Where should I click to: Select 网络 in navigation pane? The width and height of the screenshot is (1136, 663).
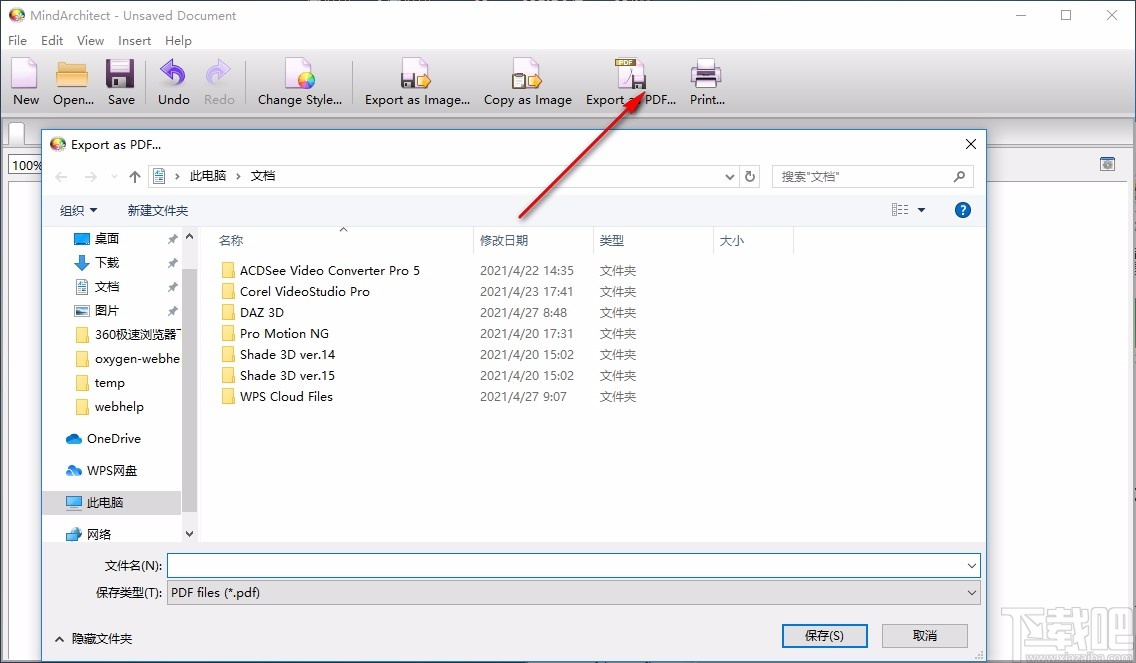(x=89, y=534)
